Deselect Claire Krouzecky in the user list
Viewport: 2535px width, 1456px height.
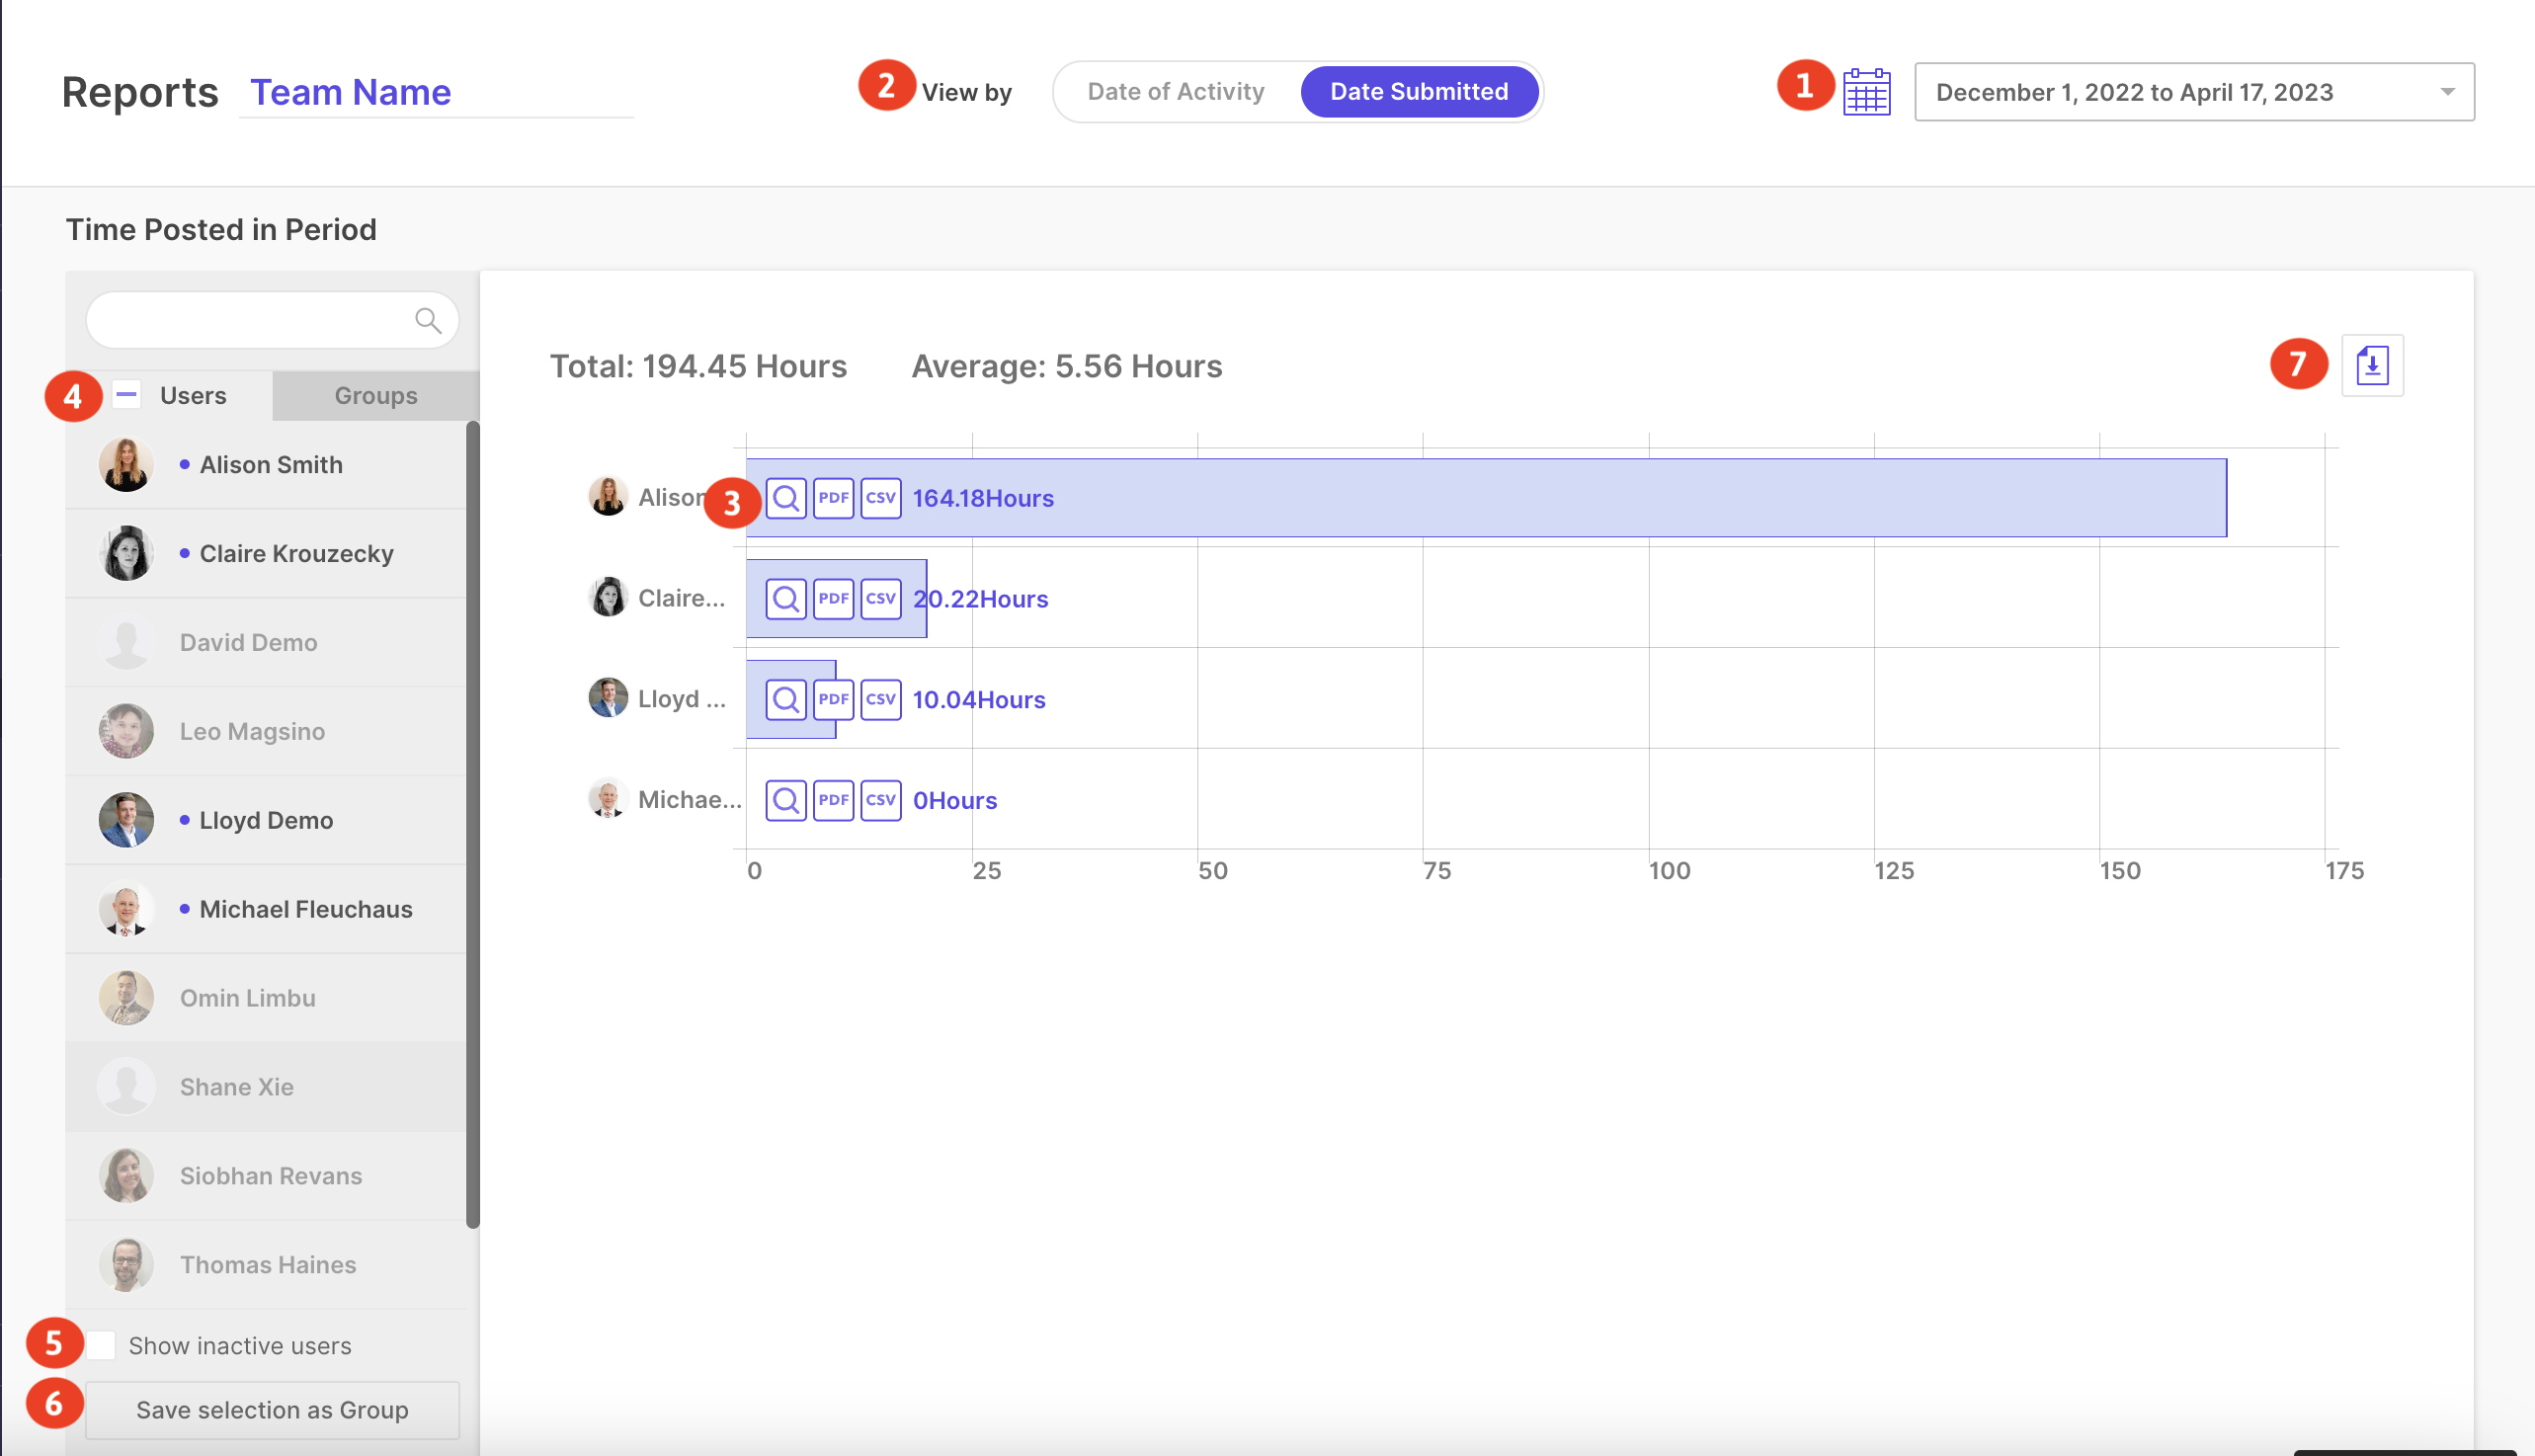click(266, 554)
